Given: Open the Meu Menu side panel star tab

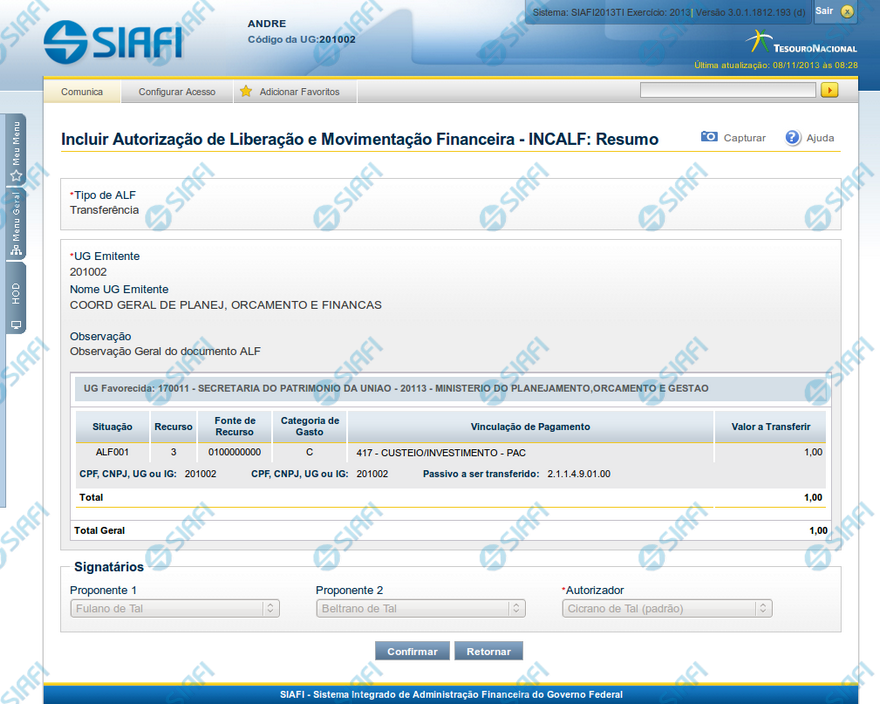Looking at the screenshot, I should (16, 150).
